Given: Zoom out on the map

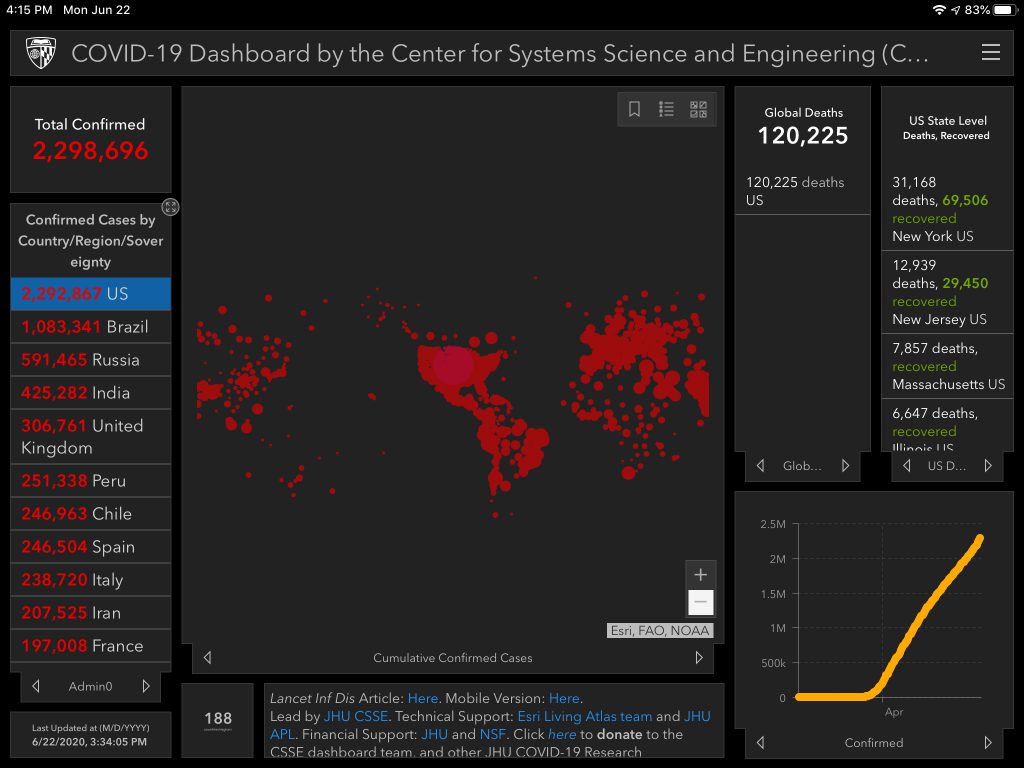Looking at the screenshot, I should (700, 602).
